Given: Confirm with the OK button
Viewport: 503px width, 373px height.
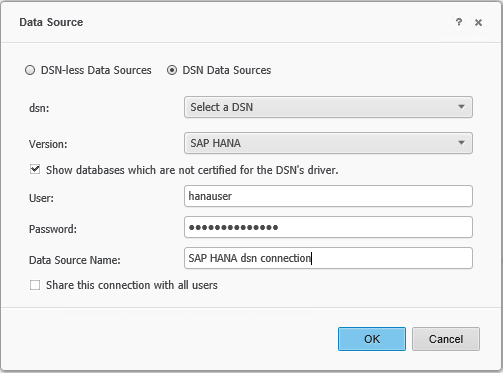Looking at the screenshot, I should coord(372,339).
